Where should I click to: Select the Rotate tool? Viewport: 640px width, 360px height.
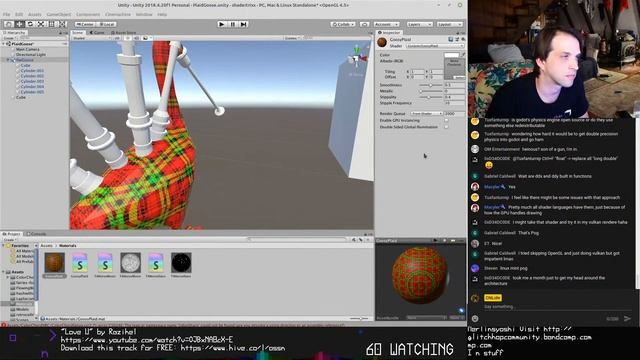click(x=30, y=24)
